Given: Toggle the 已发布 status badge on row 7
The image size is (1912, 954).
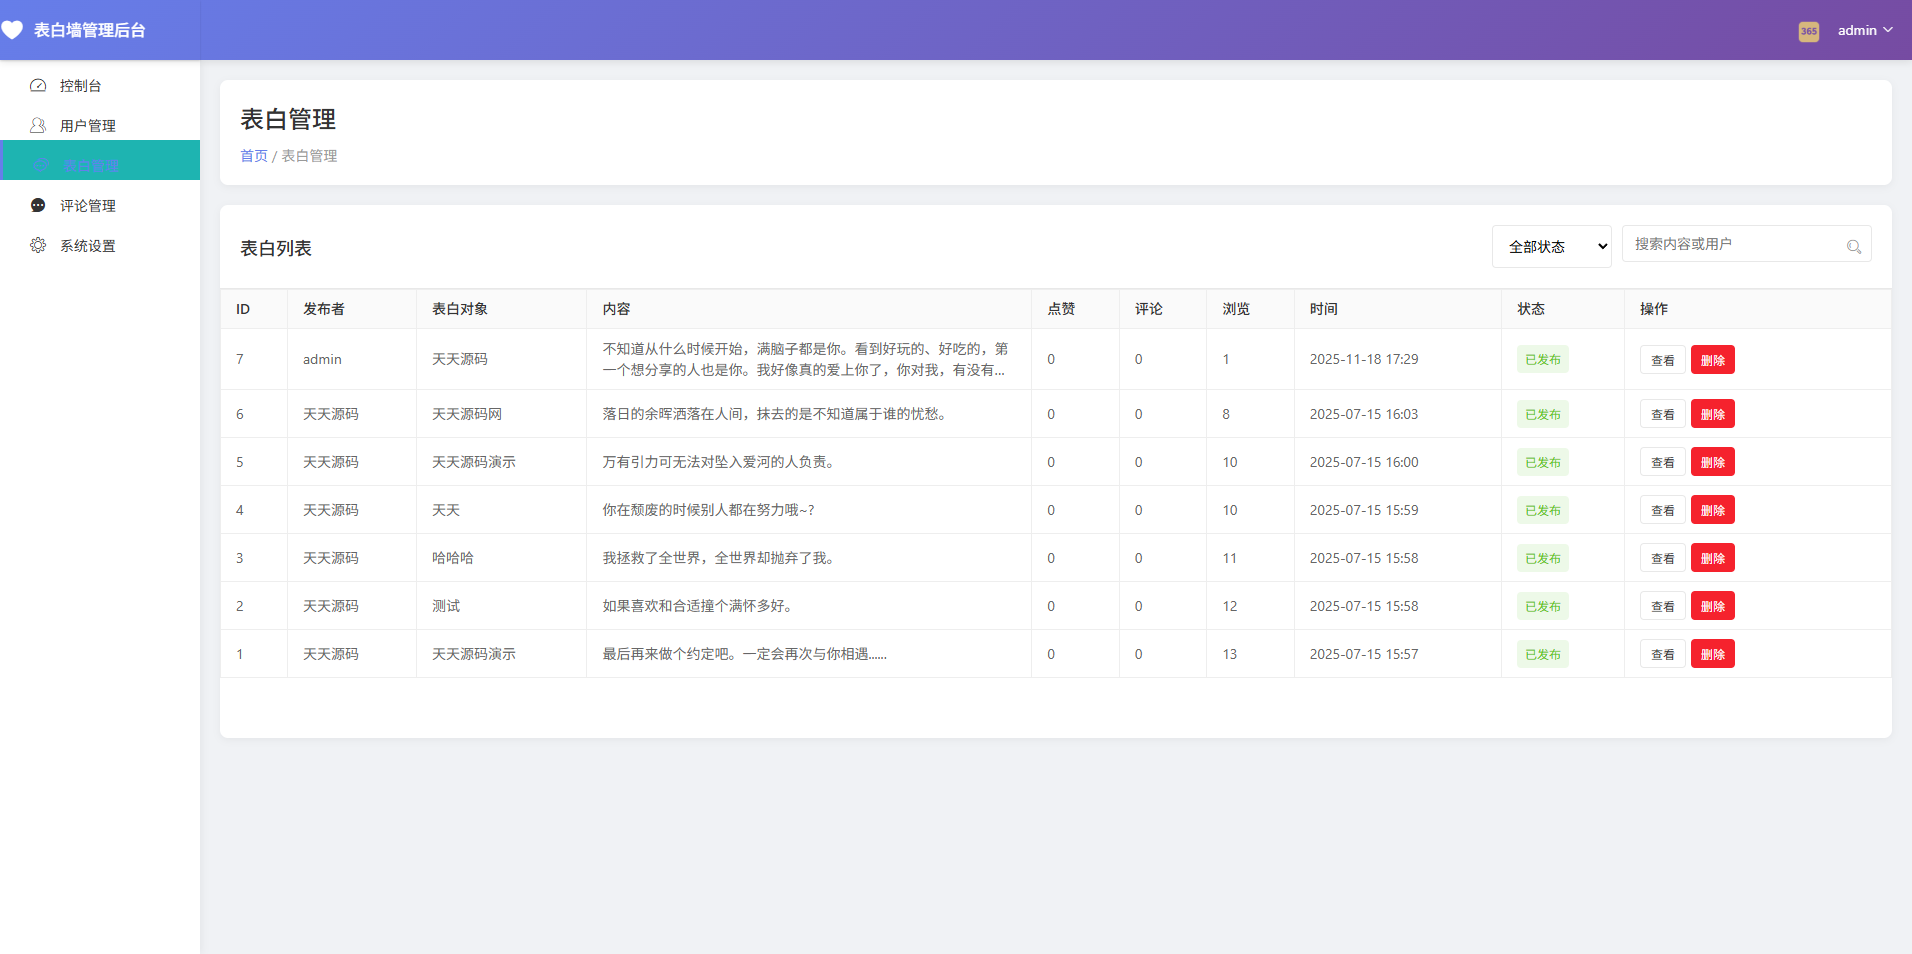Looking at the screenshot, I should tap(1543, 359).
